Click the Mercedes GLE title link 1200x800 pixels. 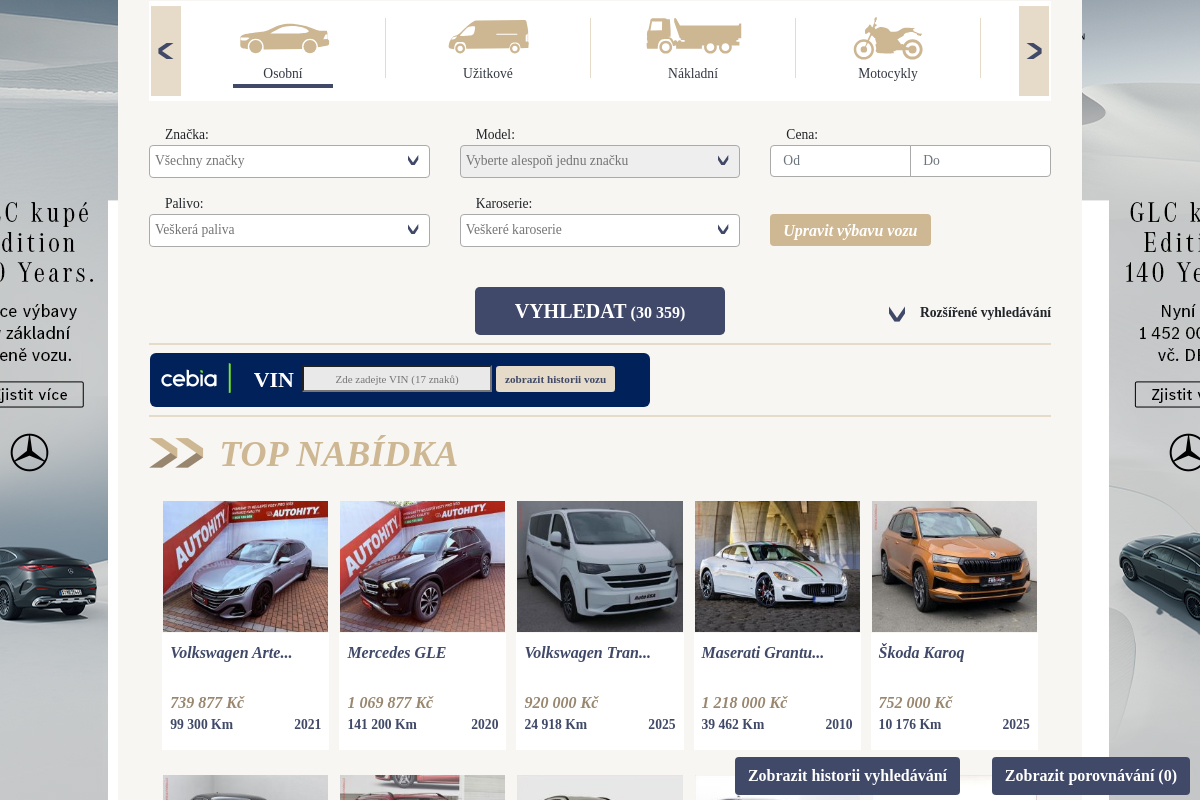click(x=397, y=653)
